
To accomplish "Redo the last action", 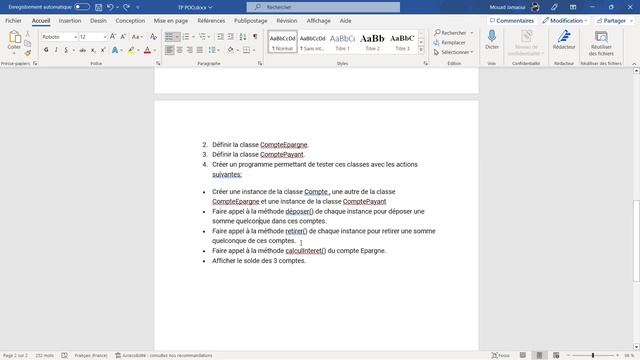I will (x=127, y=7).
